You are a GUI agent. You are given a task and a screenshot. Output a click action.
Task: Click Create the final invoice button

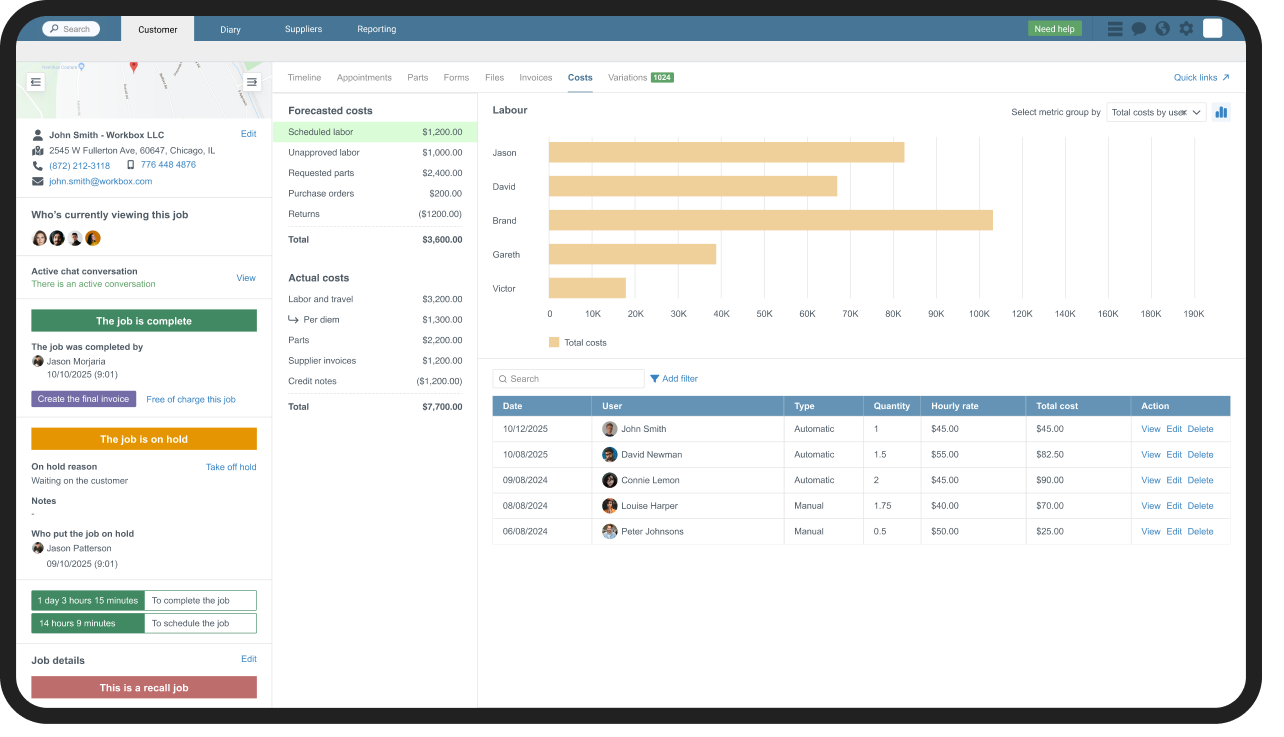(x=82, y=399)
